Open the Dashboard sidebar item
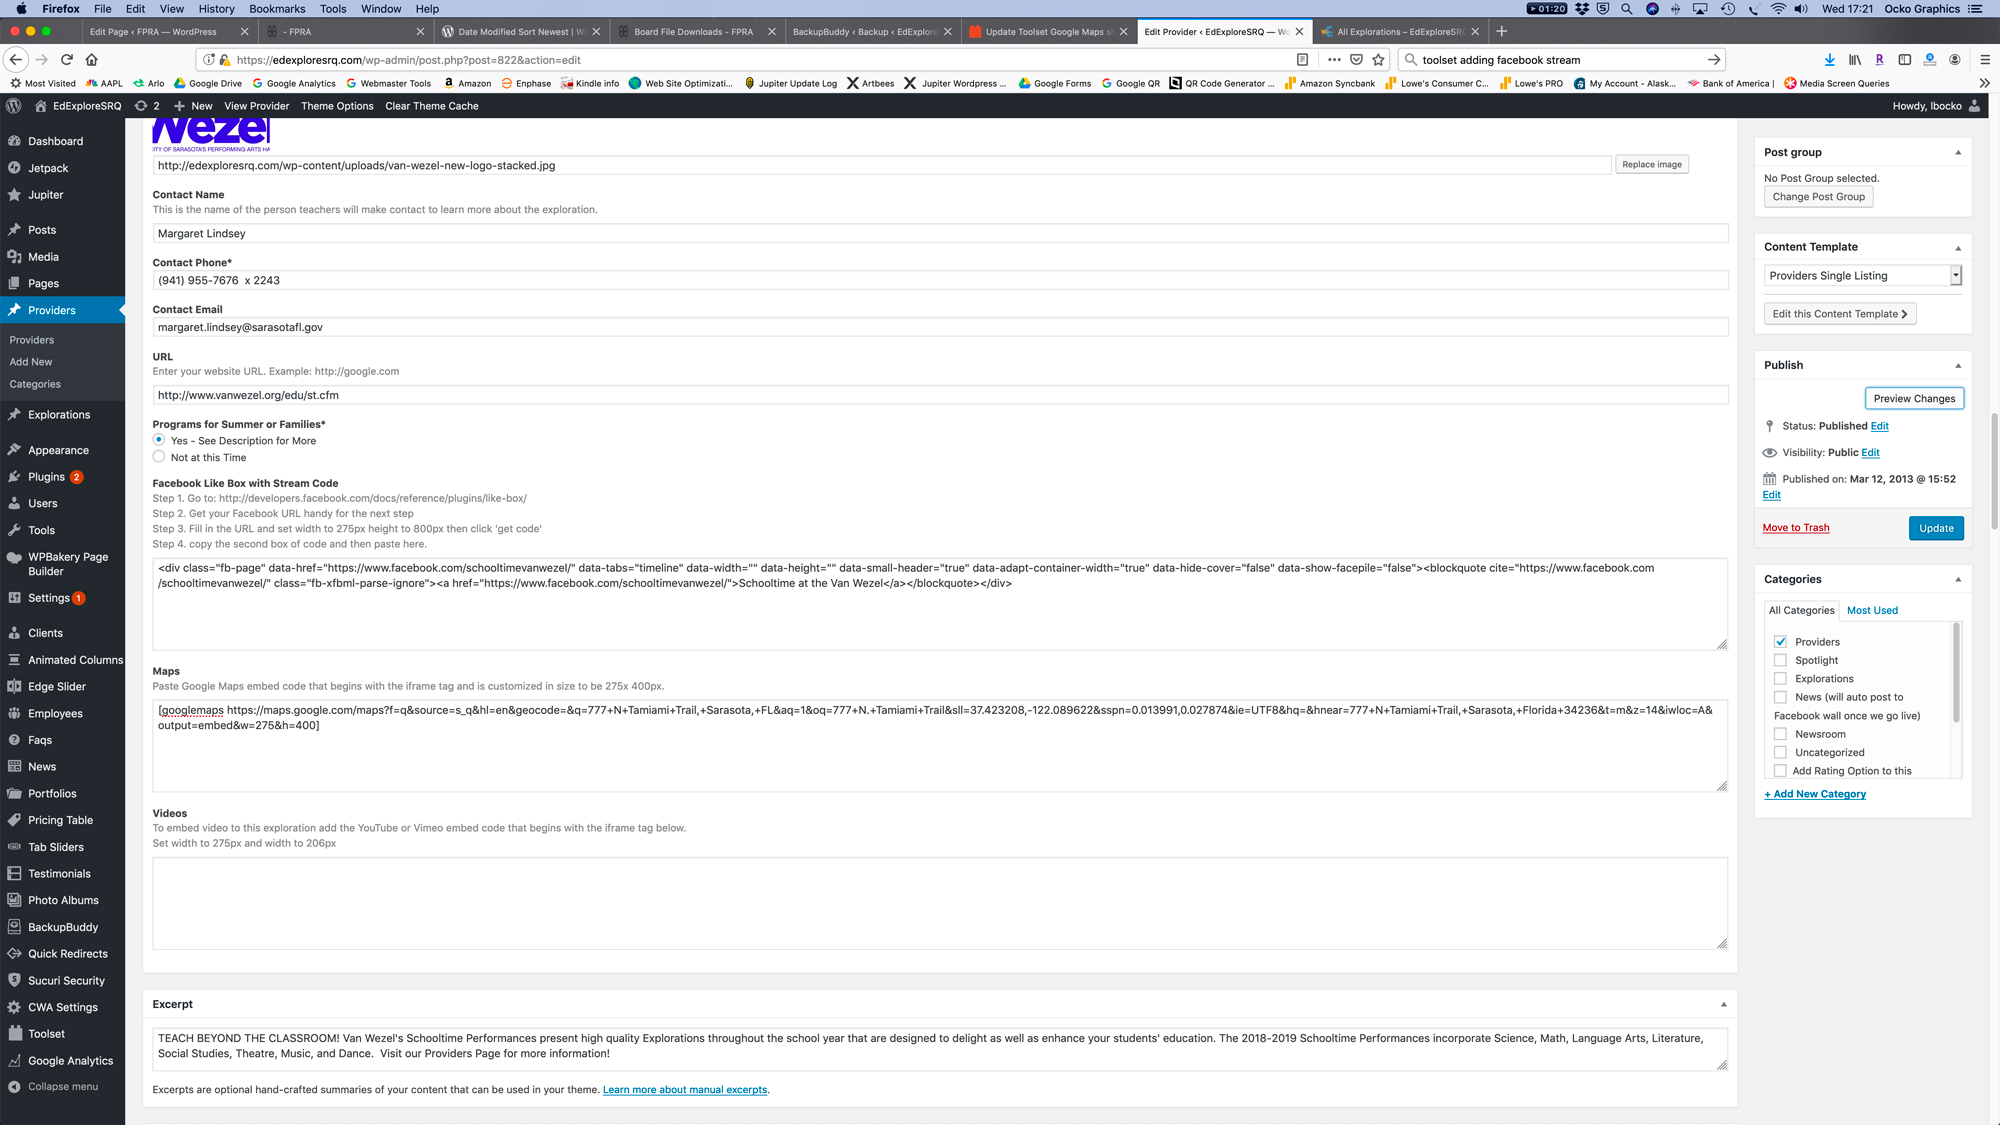Screen dimensions: 2000x1125 55,141
